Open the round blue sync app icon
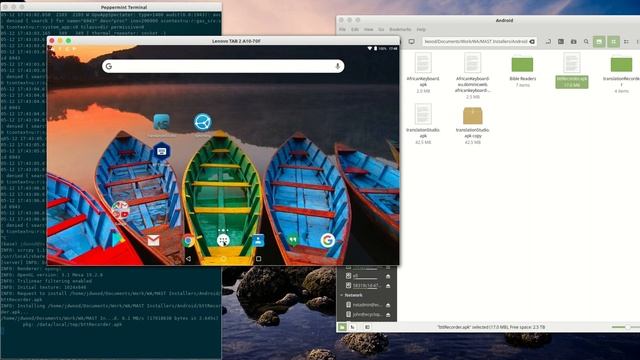Viewport: 640px width, 360px height. [x=202, y=122]
